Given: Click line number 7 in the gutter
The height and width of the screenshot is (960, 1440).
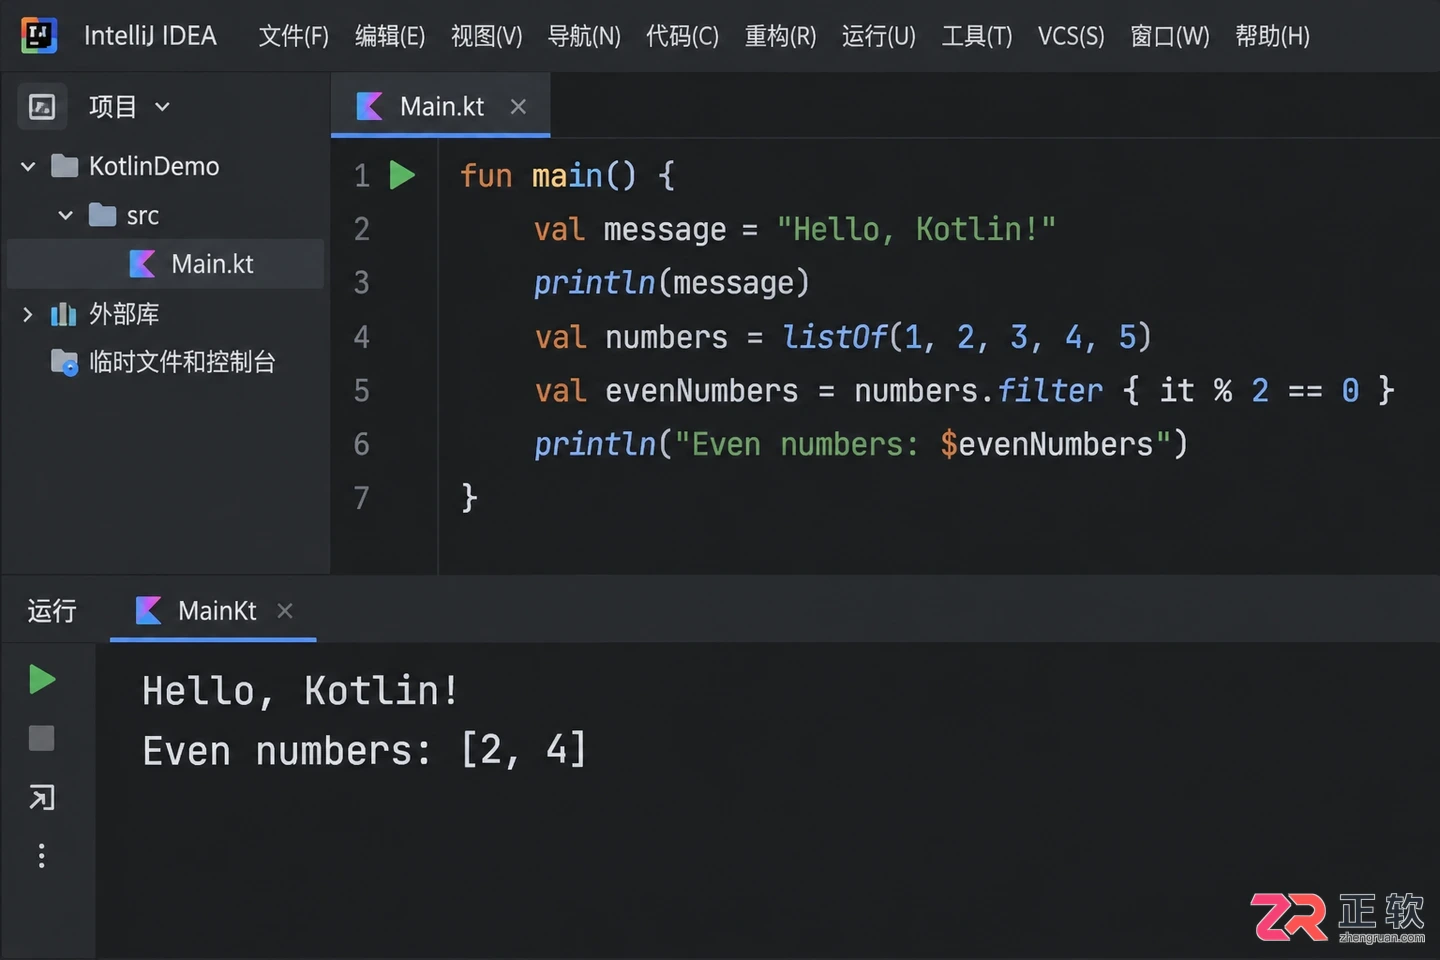Looking at the screenshot, I should coord(362,498).
